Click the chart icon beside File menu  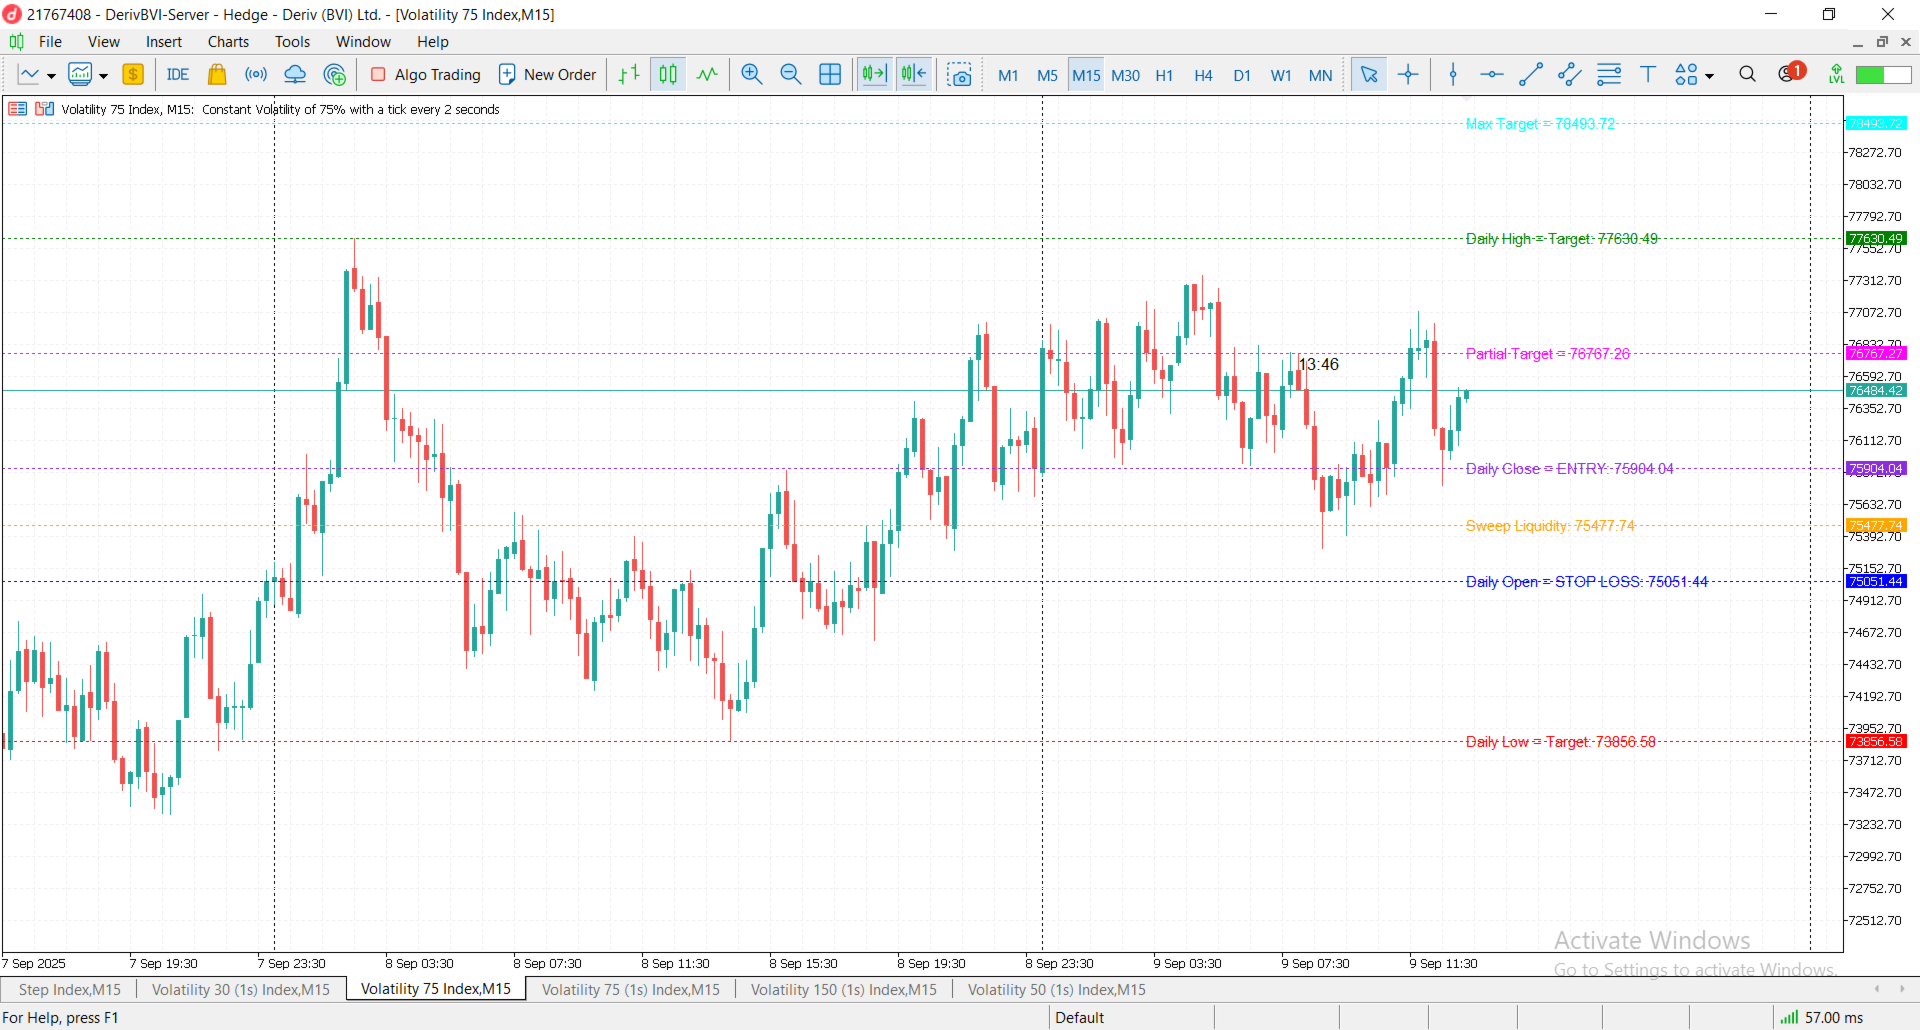[16, 42]
